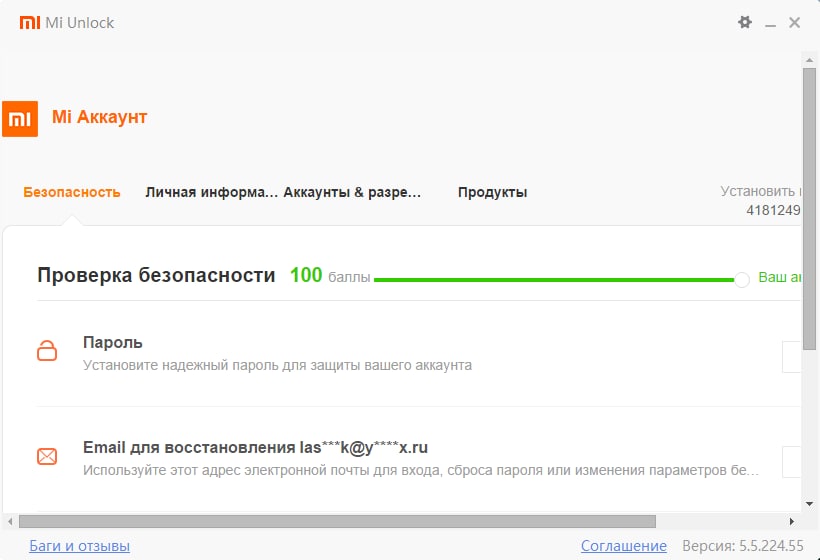The width and height of the screenshot is (820, 560).
Task: Switch to the Личная информа... tab
Action: click(211, 192)
